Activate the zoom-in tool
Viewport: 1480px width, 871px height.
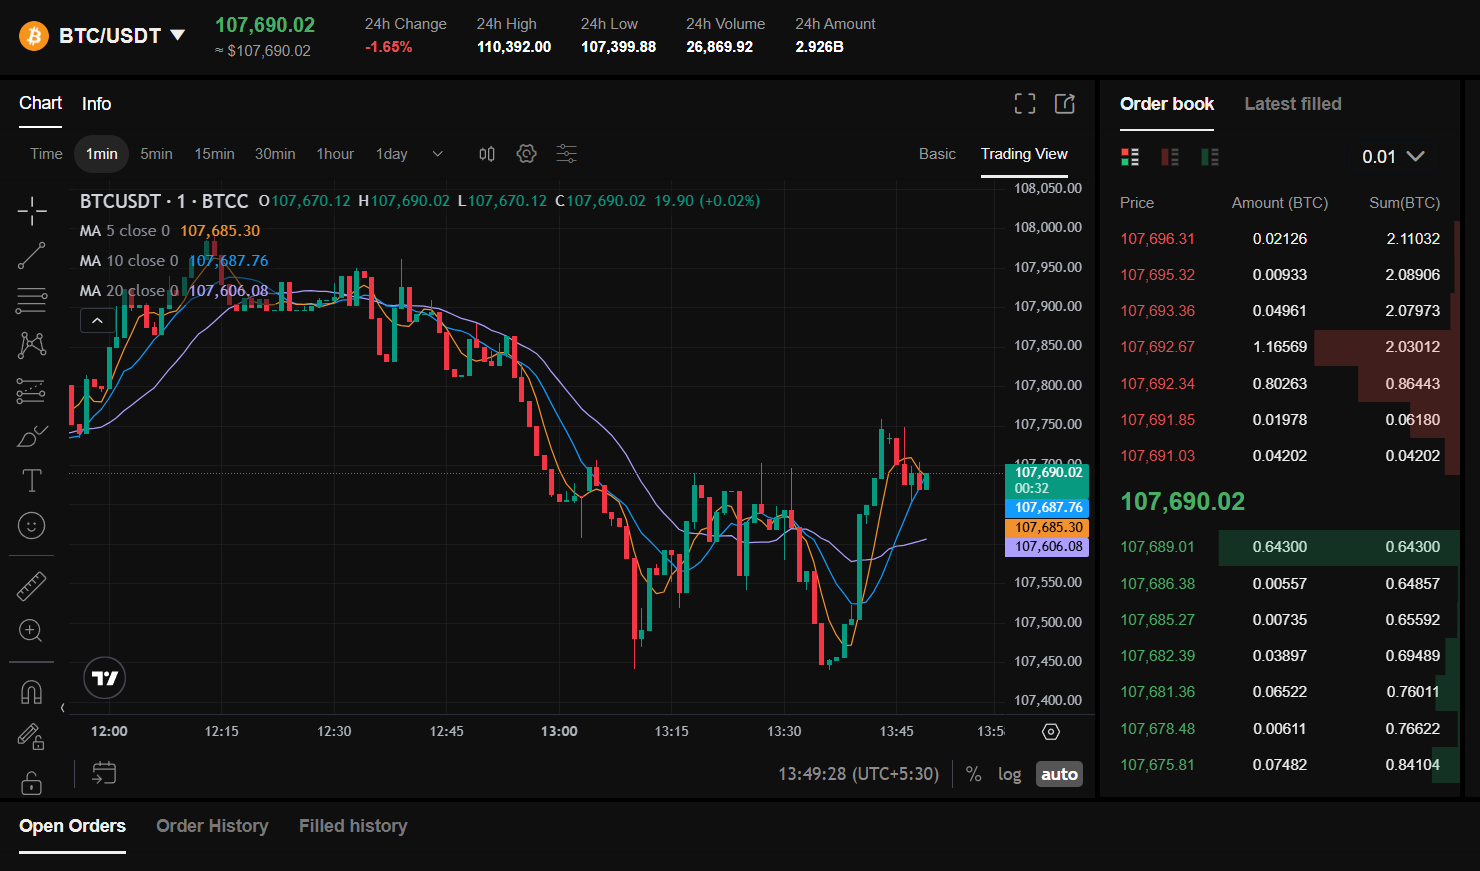(x=31, y=631)
